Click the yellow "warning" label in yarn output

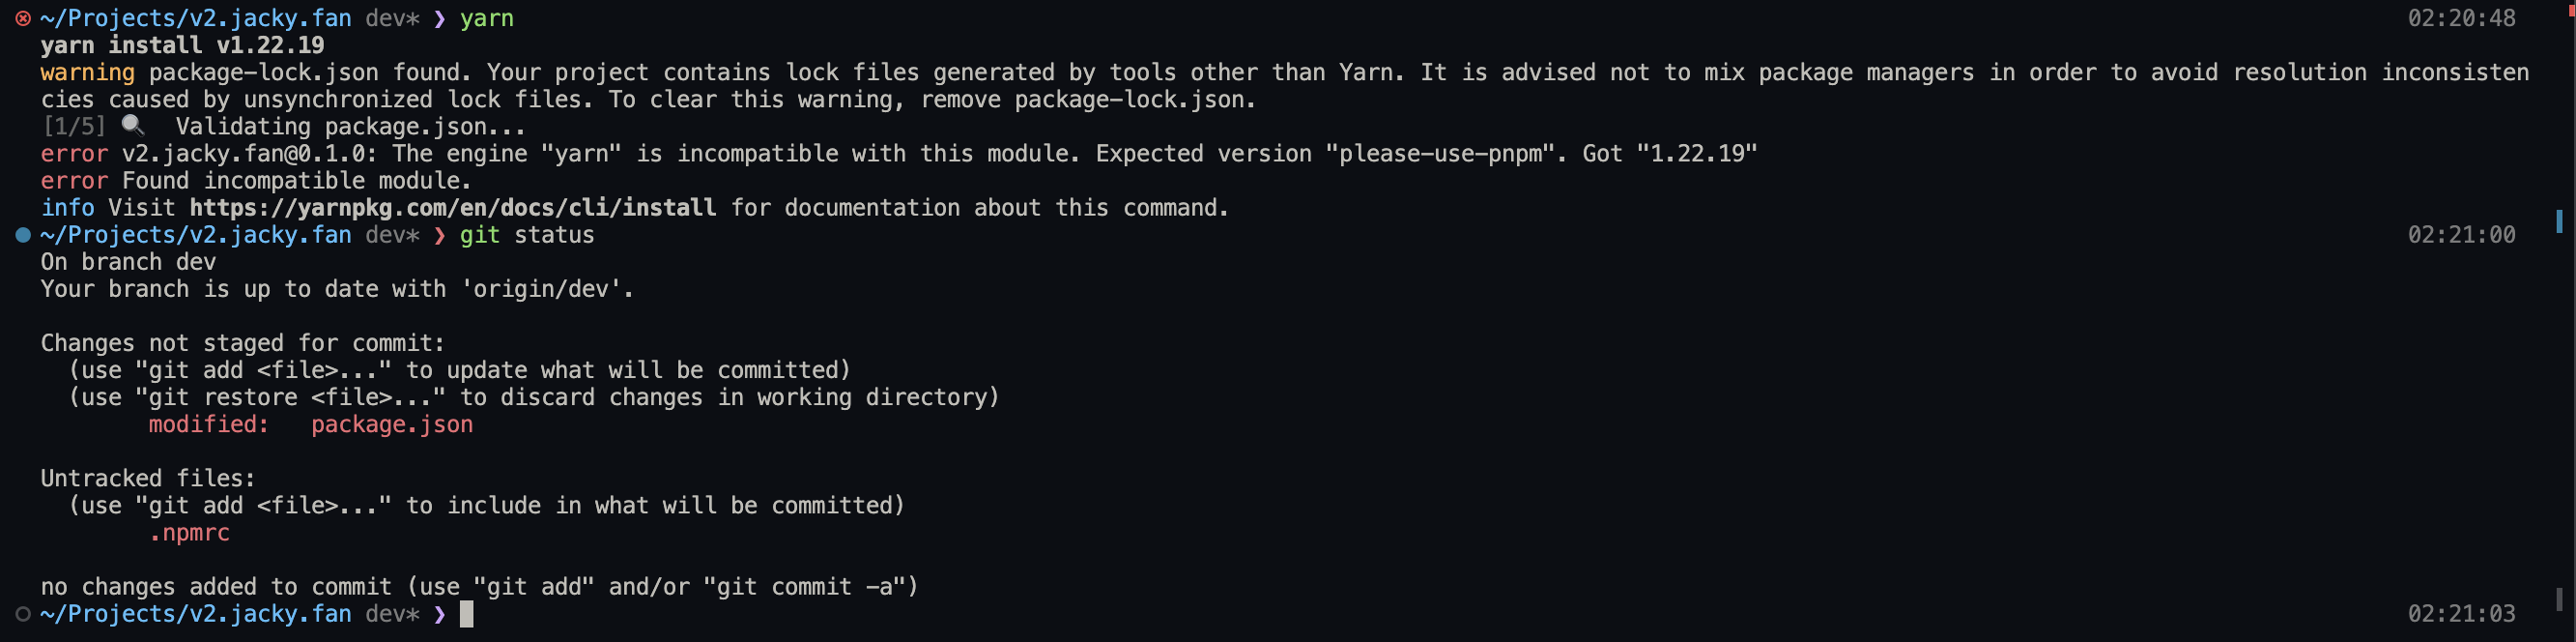[87, 73]
